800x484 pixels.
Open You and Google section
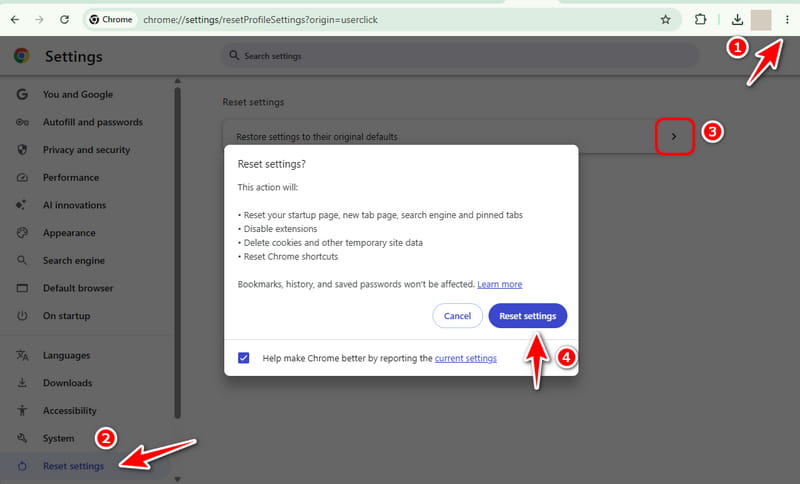[x=78, y=94]
